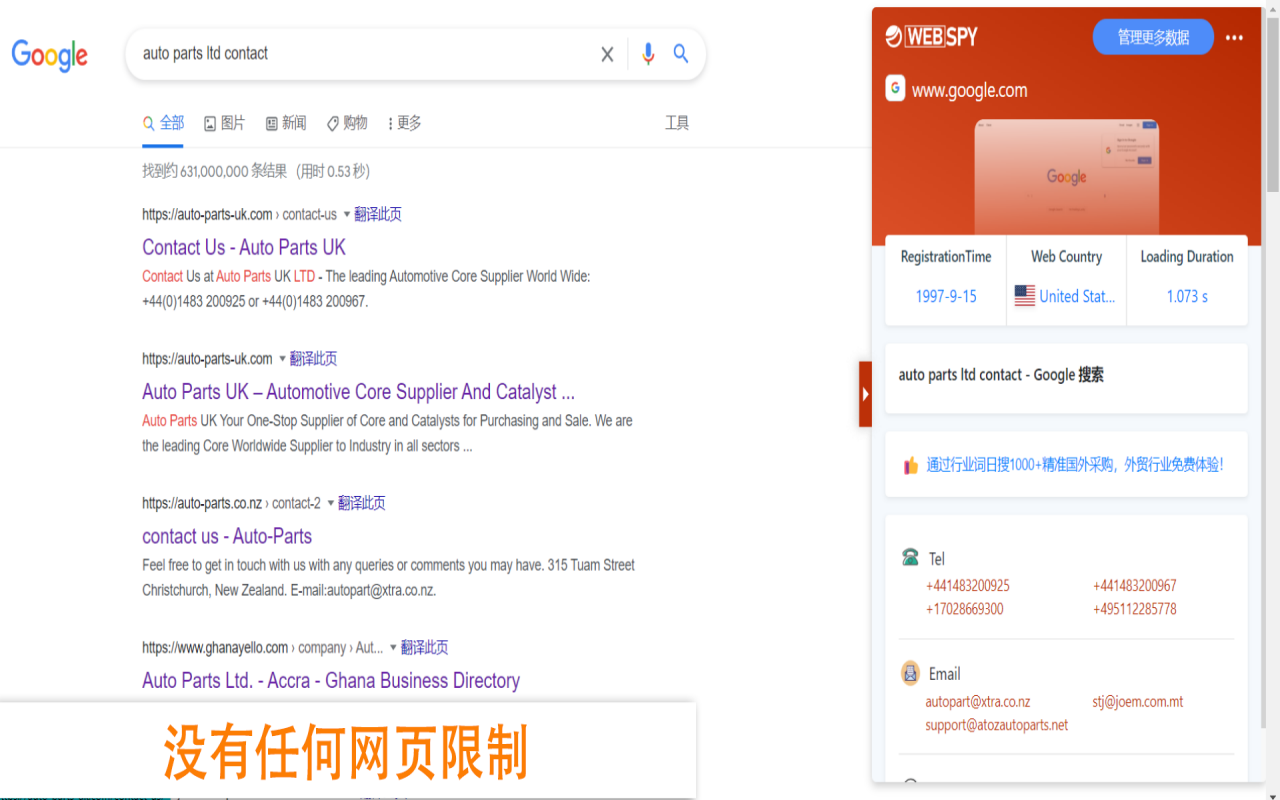Click 翻译此页 for second auto-parts-uk.com result
This screenshot has height=800, width=1280.
click(x=314, y=358)
